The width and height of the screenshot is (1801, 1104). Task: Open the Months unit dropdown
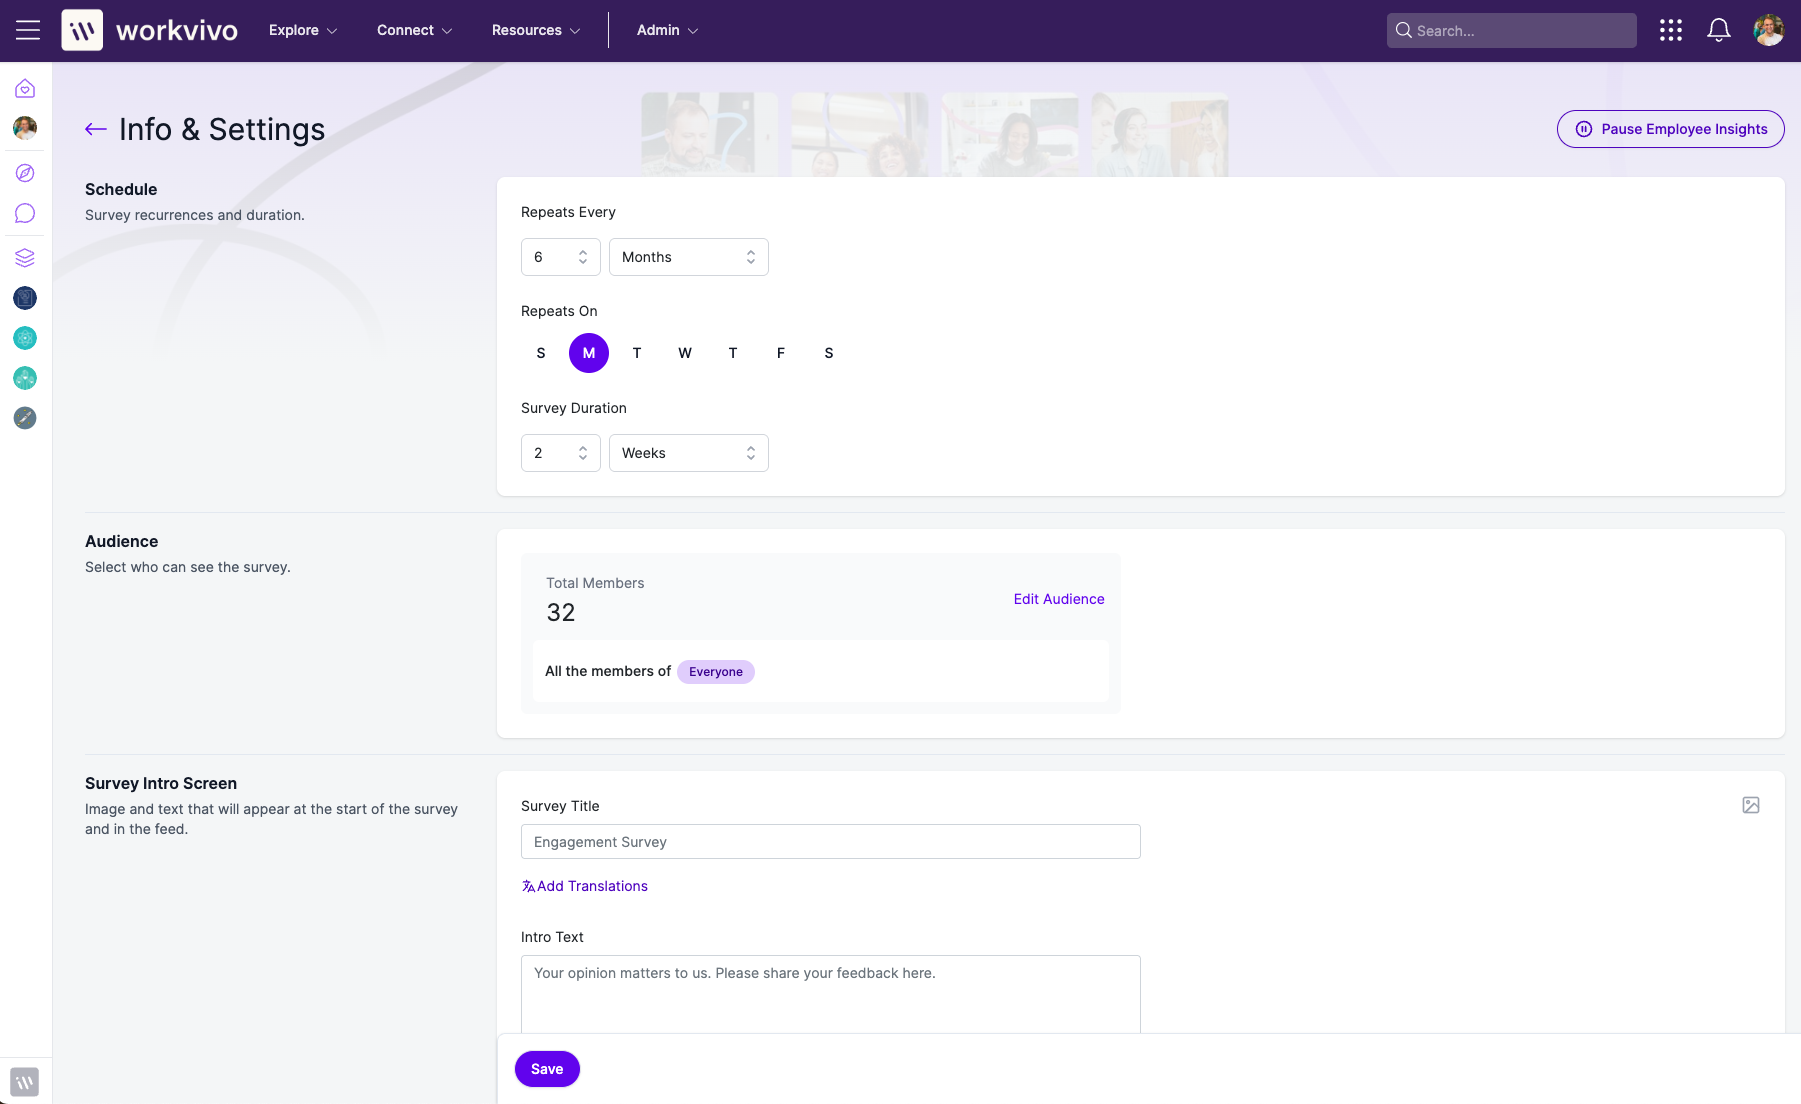(x=688, y=257)
